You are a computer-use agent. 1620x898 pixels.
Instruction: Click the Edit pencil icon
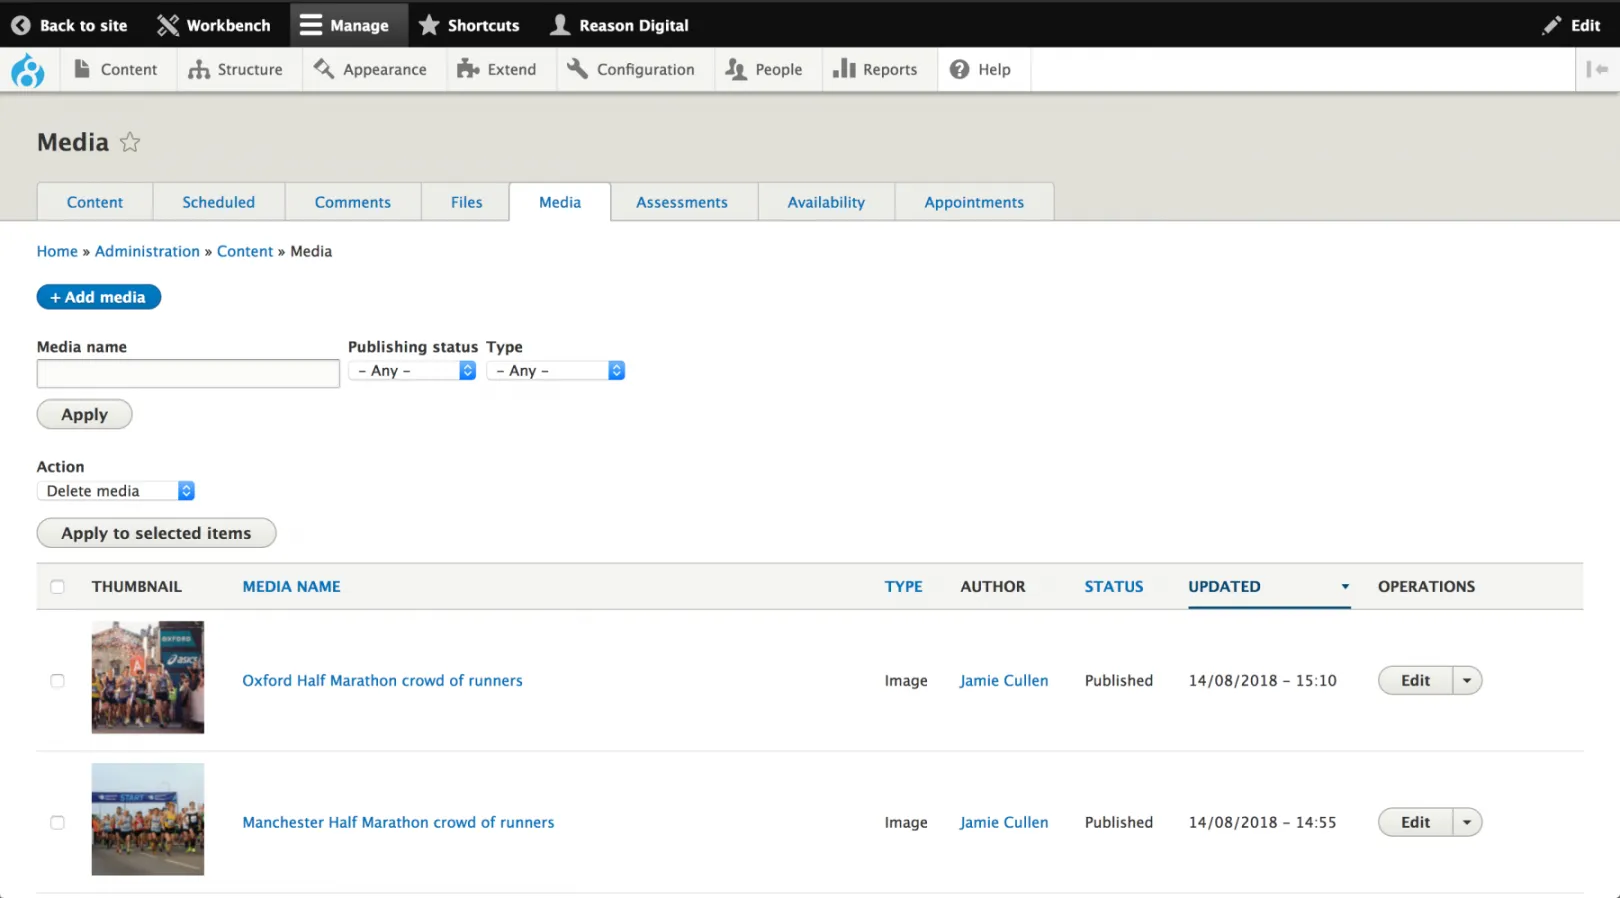click(1551, 25)
